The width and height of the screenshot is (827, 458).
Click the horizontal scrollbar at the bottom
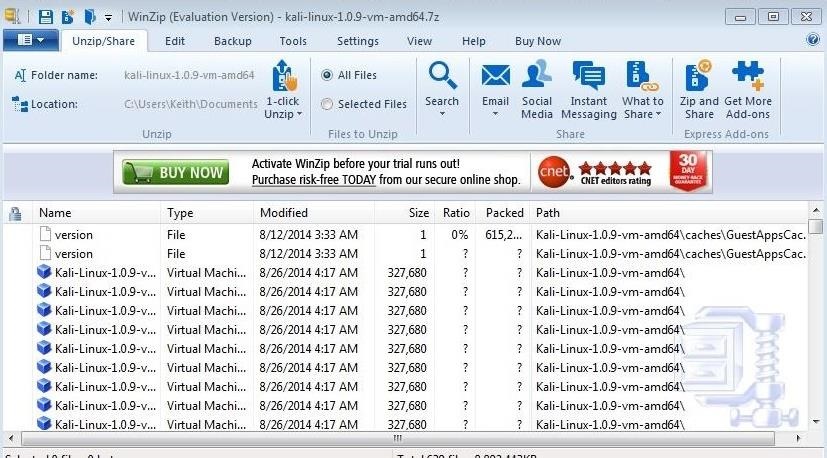(398, 438)
